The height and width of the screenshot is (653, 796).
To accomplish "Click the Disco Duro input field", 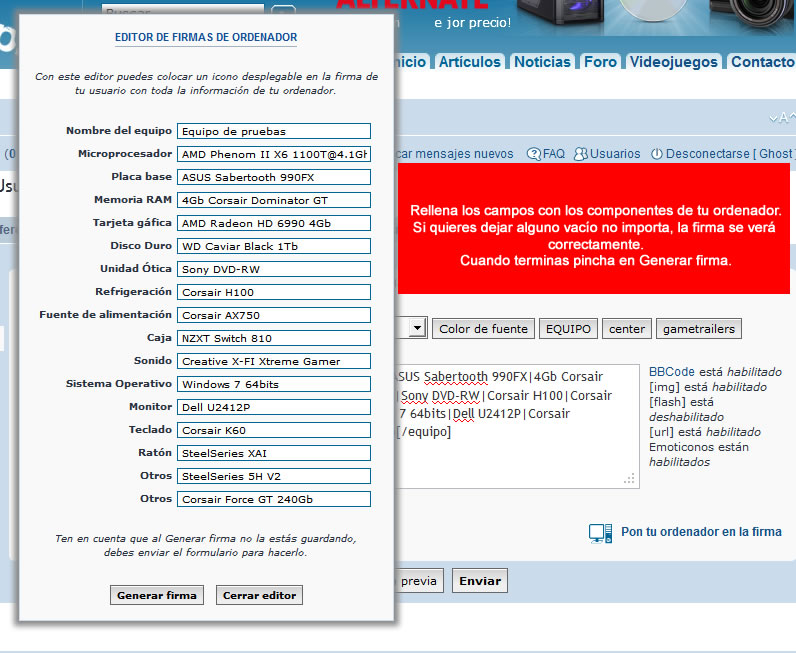I will click(x=274, y=246).
